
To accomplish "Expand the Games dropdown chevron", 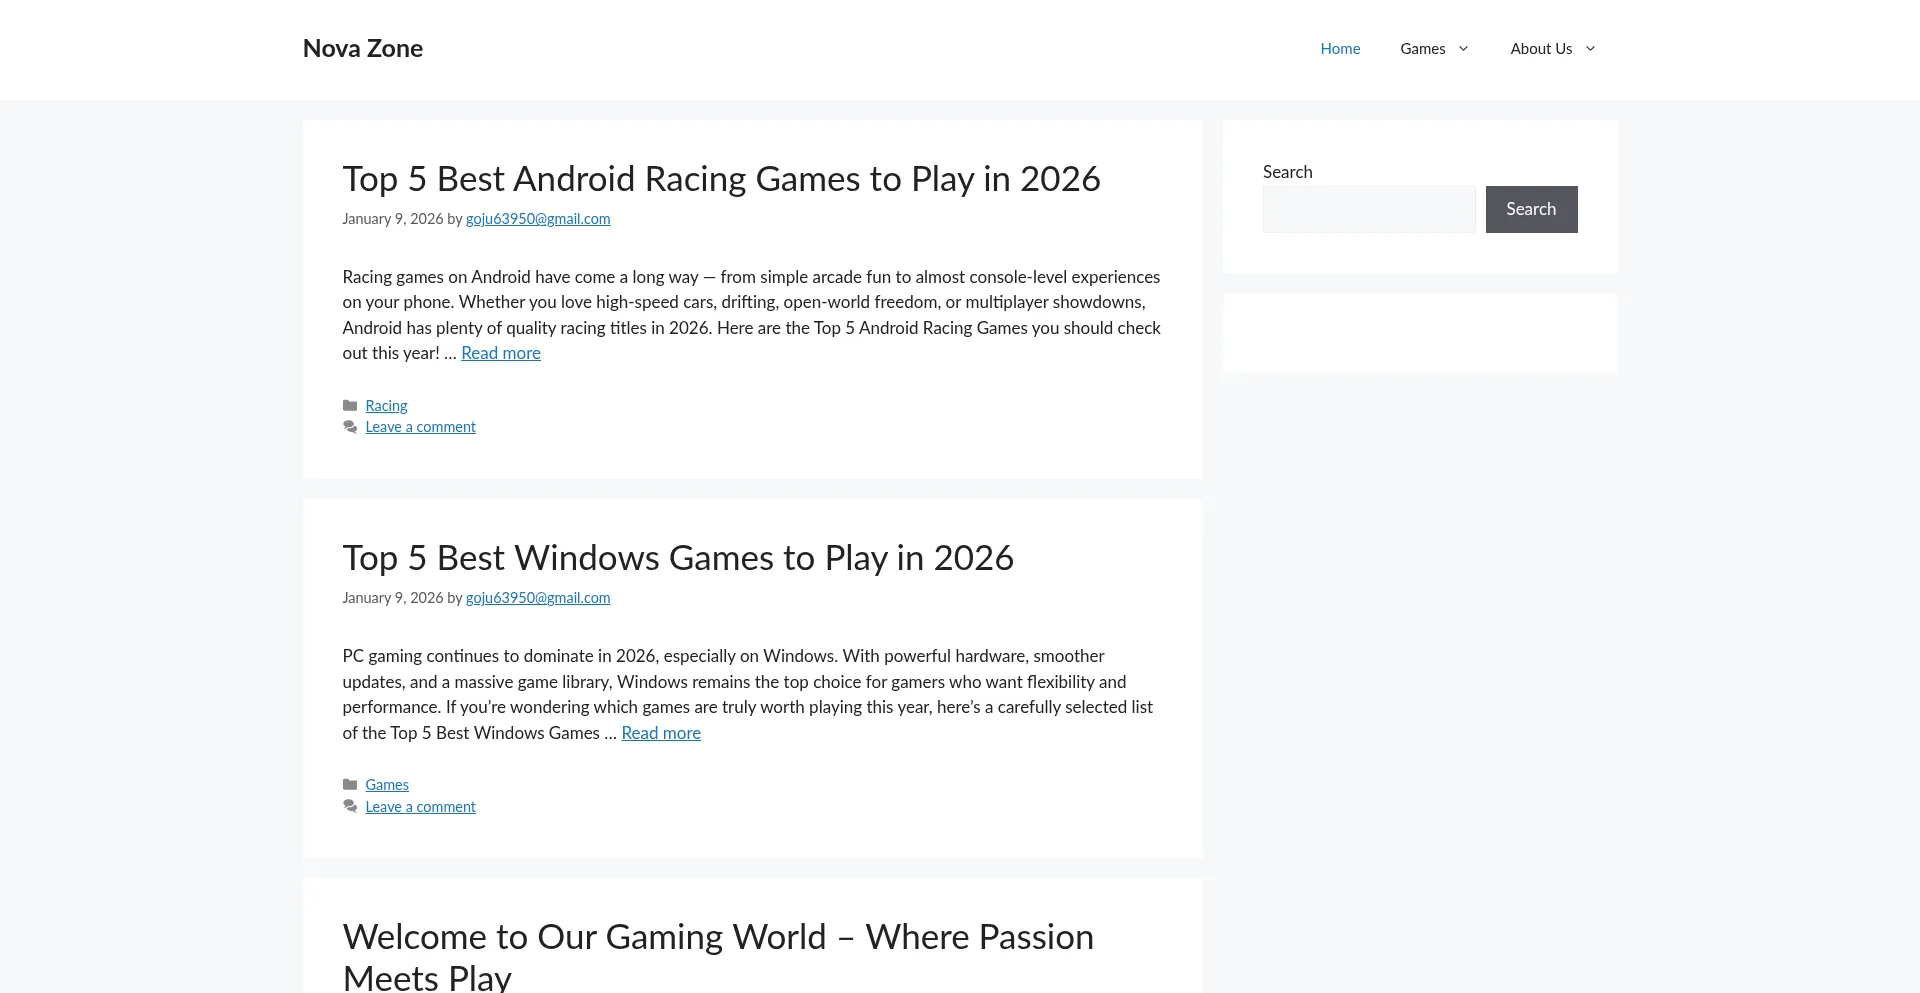I will 1463,48.
